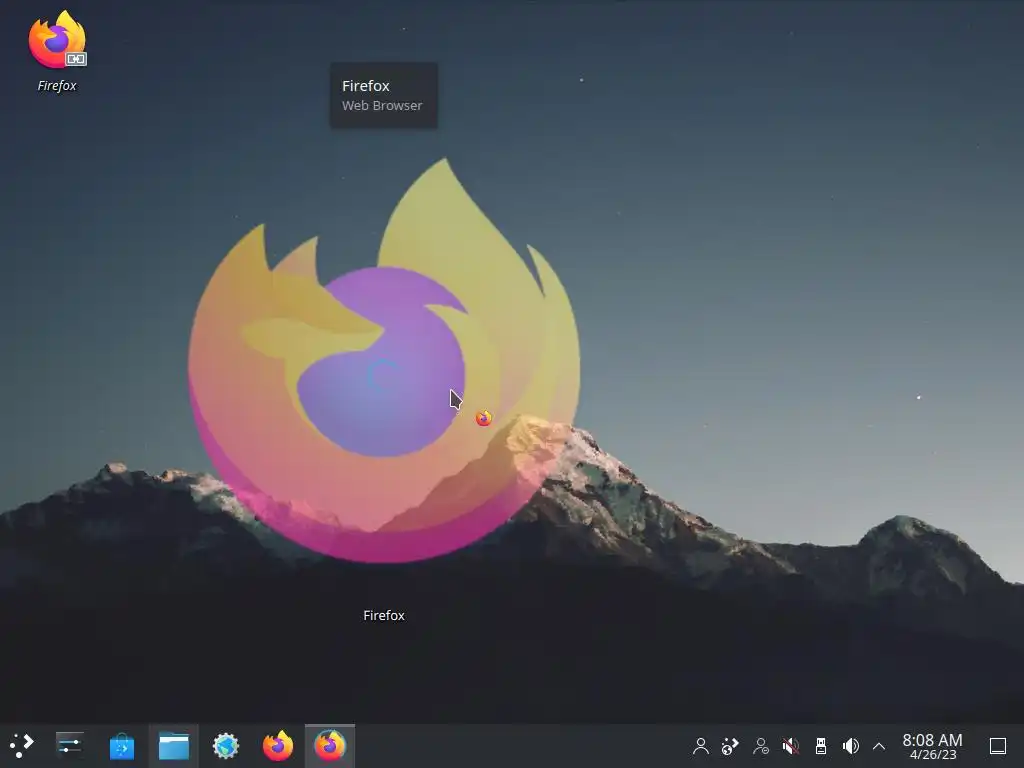
Task: Click the pinned Firefox launcher in taskbar
Action: pyautogui.click(x=278, y=746)
